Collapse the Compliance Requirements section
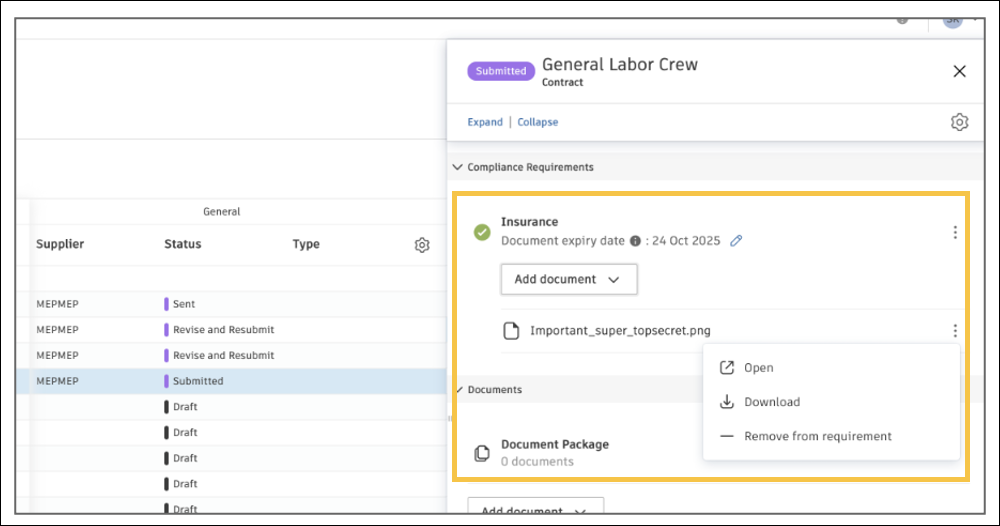The width and height of the screenshot is (1000, 526). coord(458,167)
